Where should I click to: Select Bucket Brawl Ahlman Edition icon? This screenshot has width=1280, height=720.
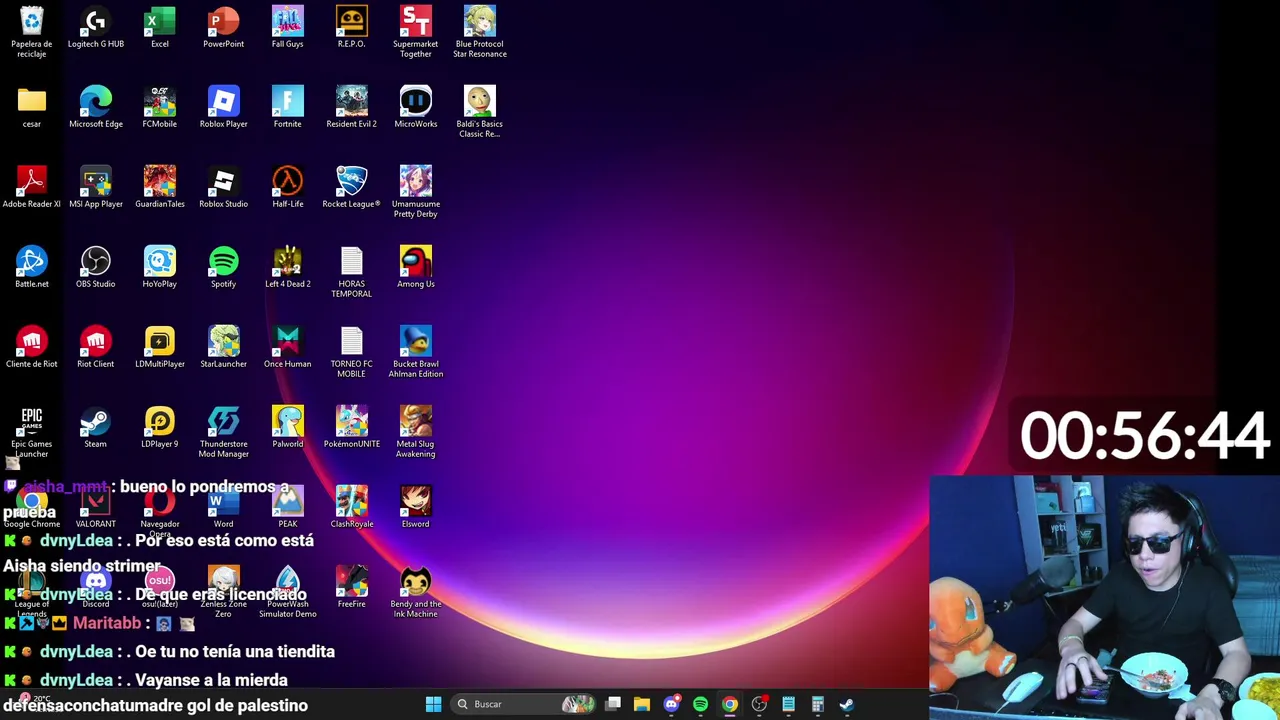click(x=416, y=352)
